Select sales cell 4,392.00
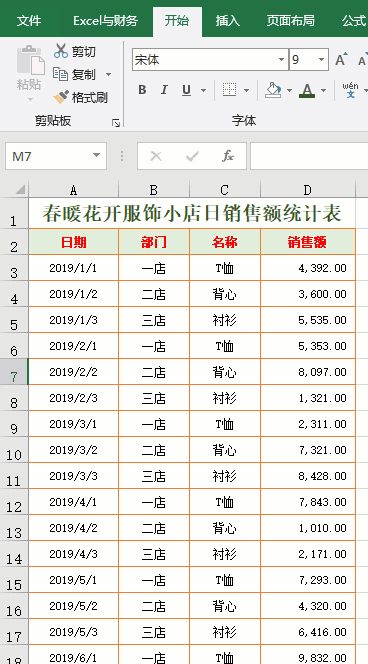The image size is (368, 664). [x=308, y=268]
